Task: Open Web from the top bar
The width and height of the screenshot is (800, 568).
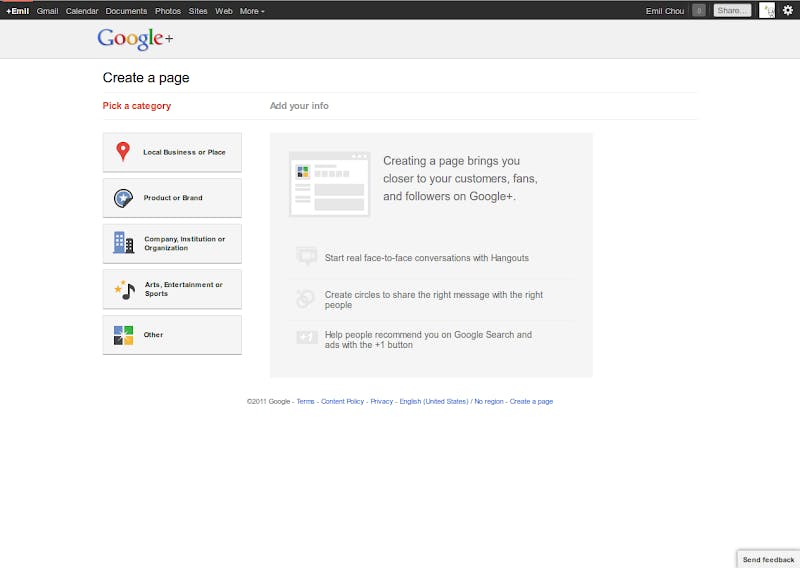Action: pyautogui.click(x=223, y=11)
